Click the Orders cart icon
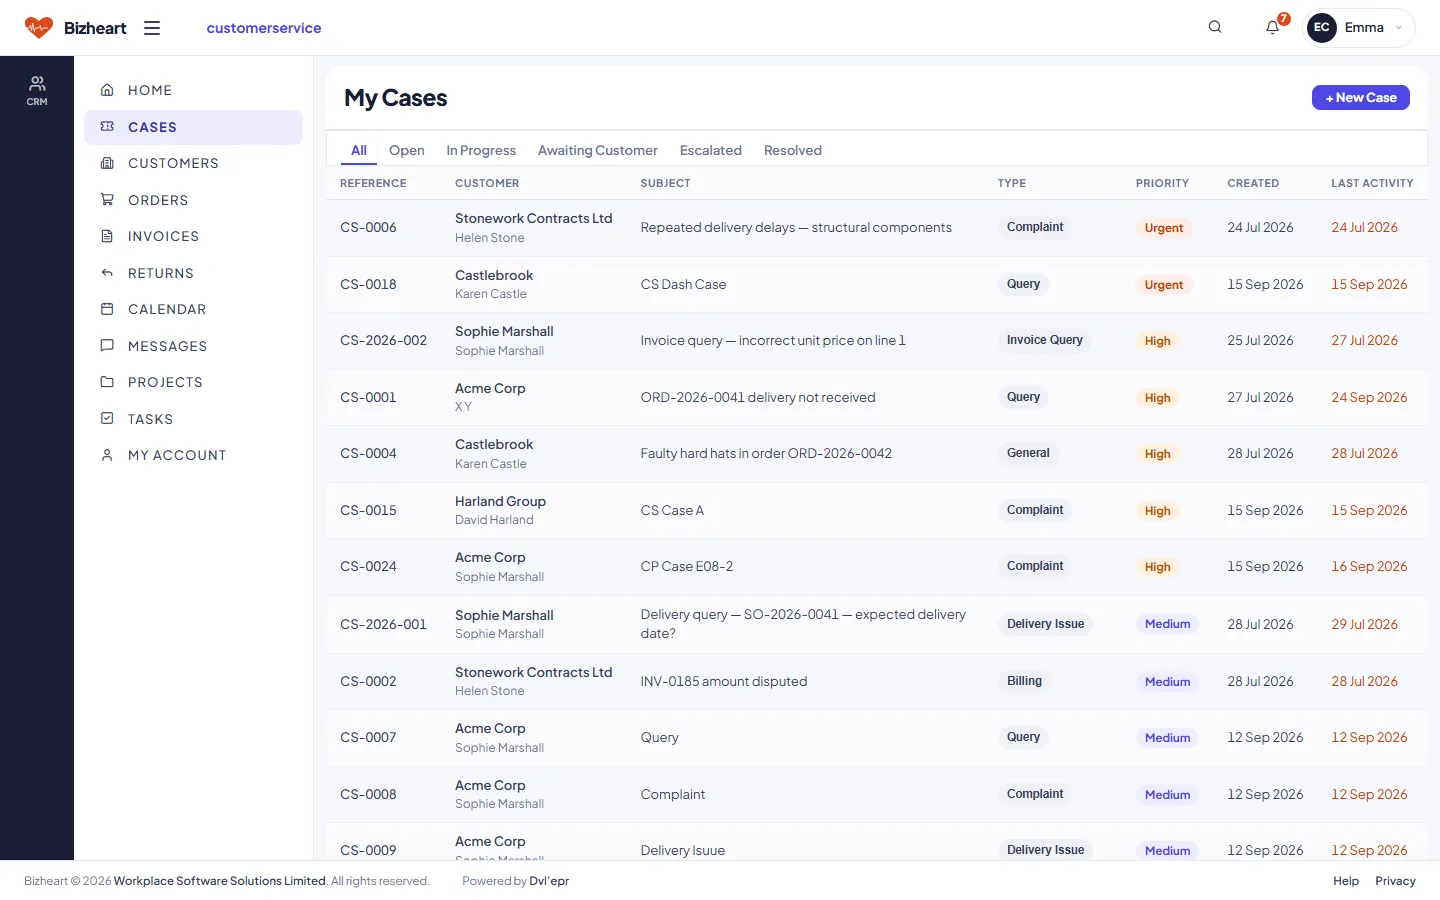1440x900 pixels. click(x=107, y=200)
